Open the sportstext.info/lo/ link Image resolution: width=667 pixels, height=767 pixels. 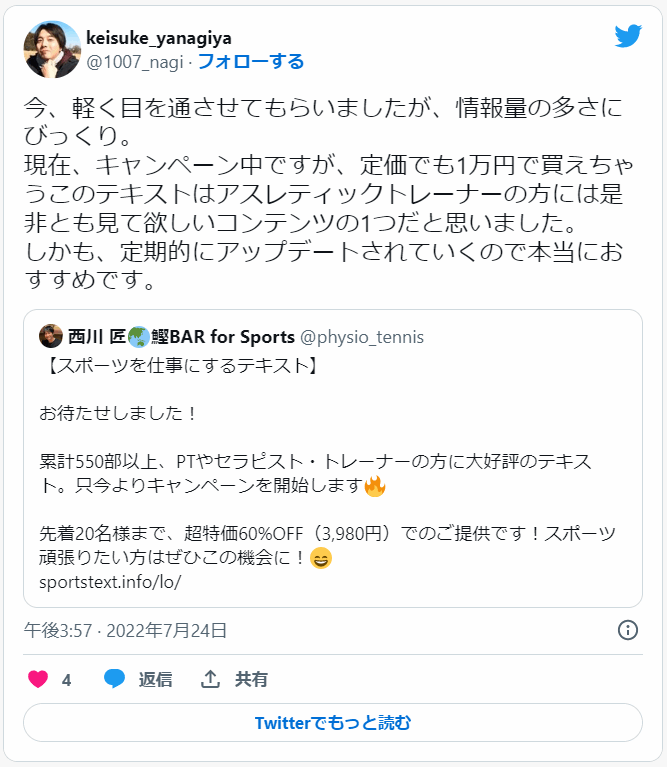click(110, 582)
